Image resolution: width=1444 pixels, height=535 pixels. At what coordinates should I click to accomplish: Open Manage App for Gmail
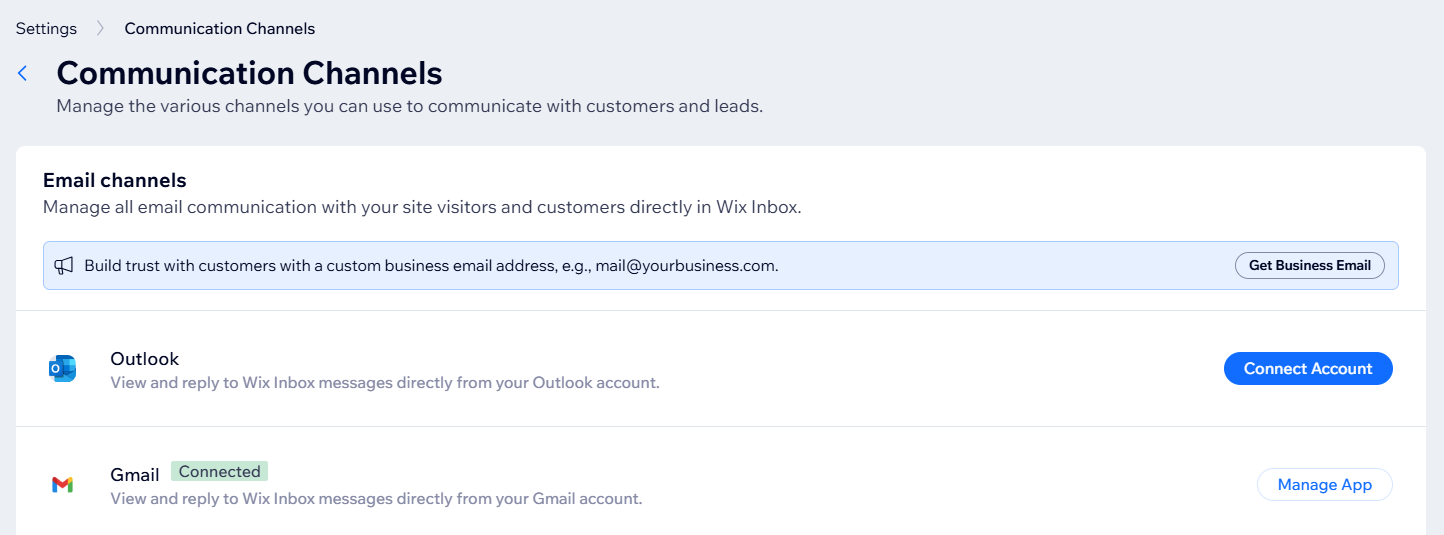(1324, 485)
